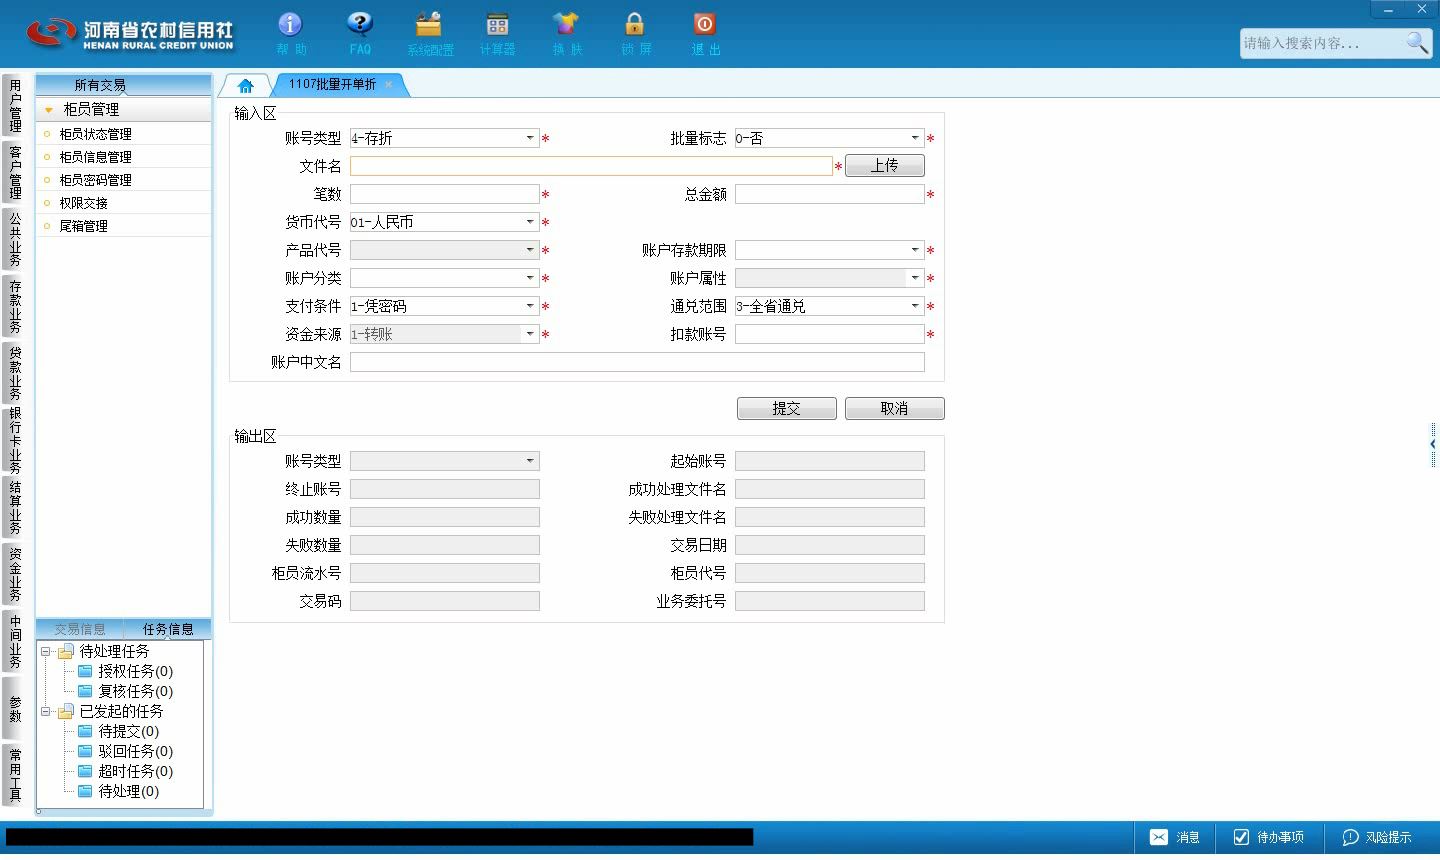Open the 常用工具 side tab
This screenshot has width=1440, height=860.
[14, 775]
